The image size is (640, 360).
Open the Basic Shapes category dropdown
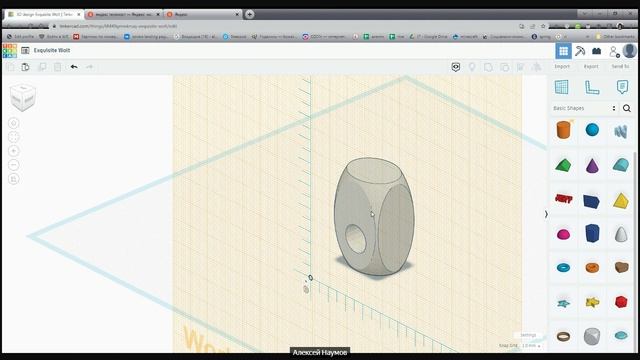[584, 108]
